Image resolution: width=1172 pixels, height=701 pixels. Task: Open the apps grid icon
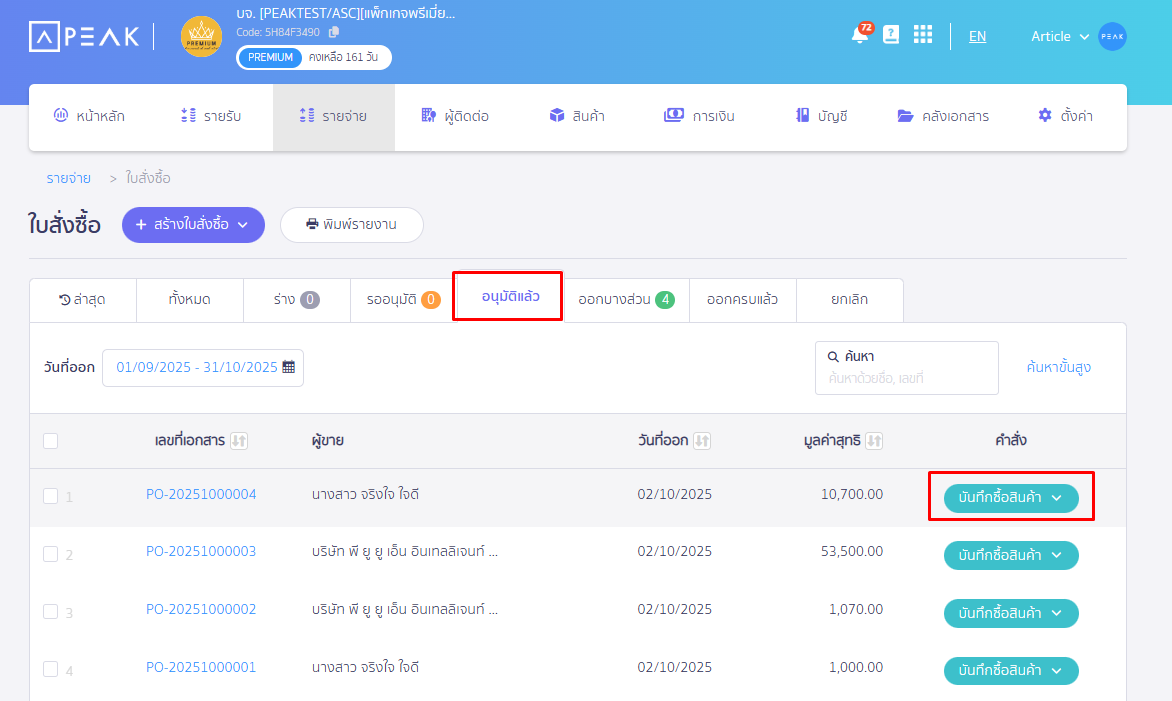(922, 35)
